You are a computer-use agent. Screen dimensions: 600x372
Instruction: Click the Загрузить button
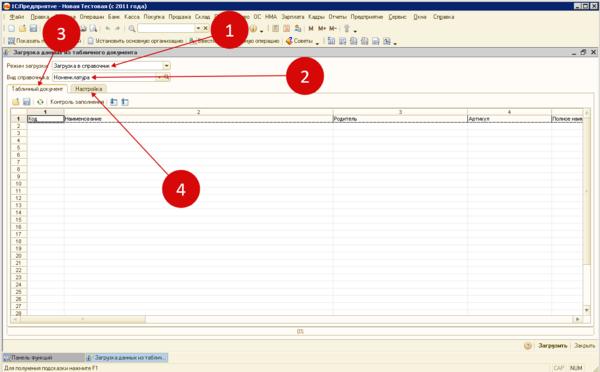pos(553,346)
